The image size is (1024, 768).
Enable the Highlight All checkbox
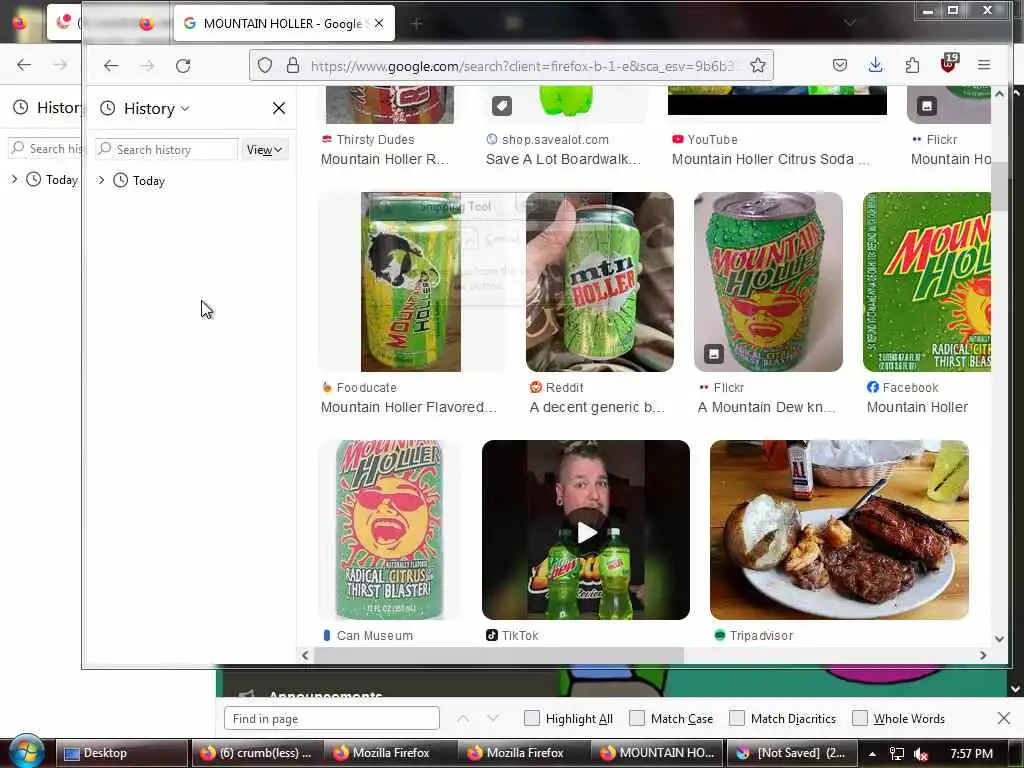click(532, 718)
